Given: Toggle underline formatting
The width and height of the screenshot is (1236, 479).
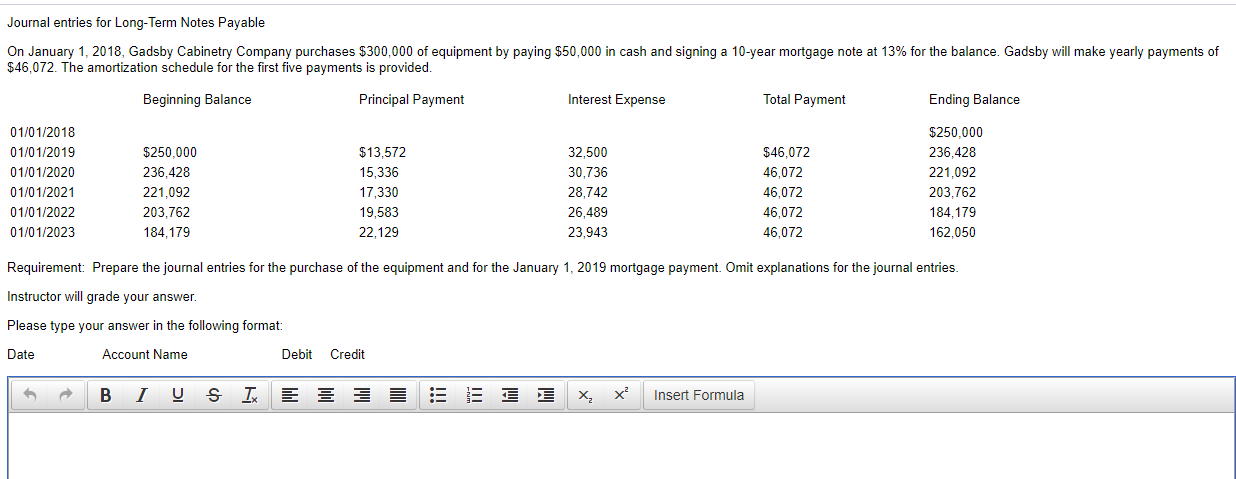Looking at the screenshot, I should (177, 395).
